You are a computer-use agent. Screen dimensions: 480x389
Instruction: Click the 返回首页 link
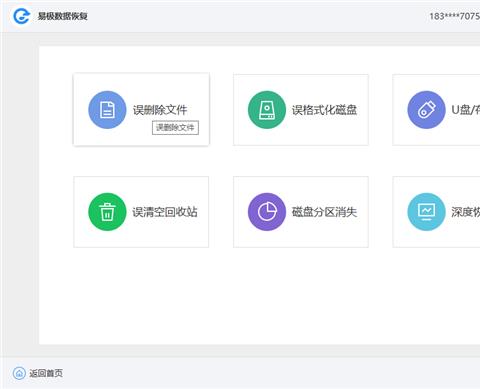click(46, 373)
